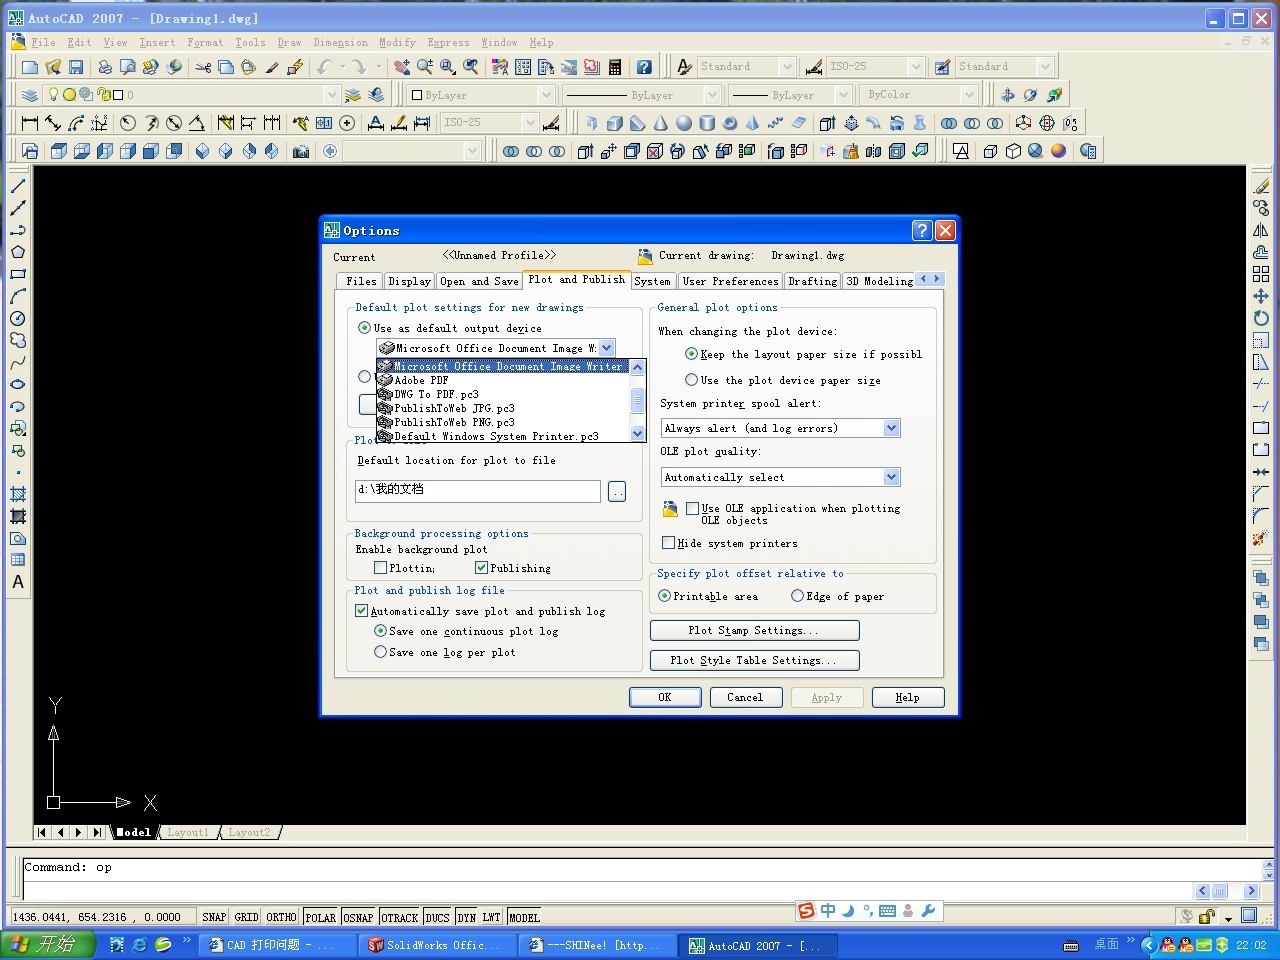The image size is (1280, 960).
Task: Click OK in Options dialog
Action: click(x=665, y=698)
